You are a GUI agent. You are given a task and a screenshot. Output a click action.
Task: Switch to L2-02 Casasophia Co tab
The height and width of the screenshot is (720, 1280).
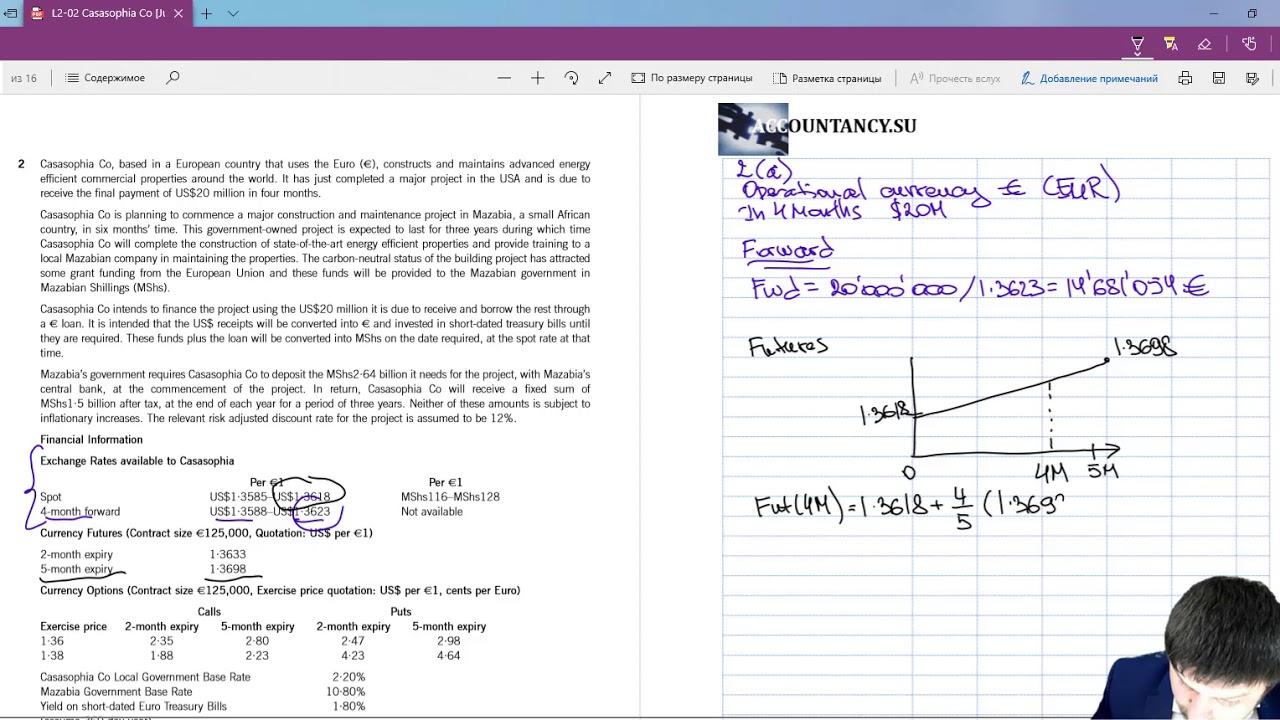coord(107,14)
